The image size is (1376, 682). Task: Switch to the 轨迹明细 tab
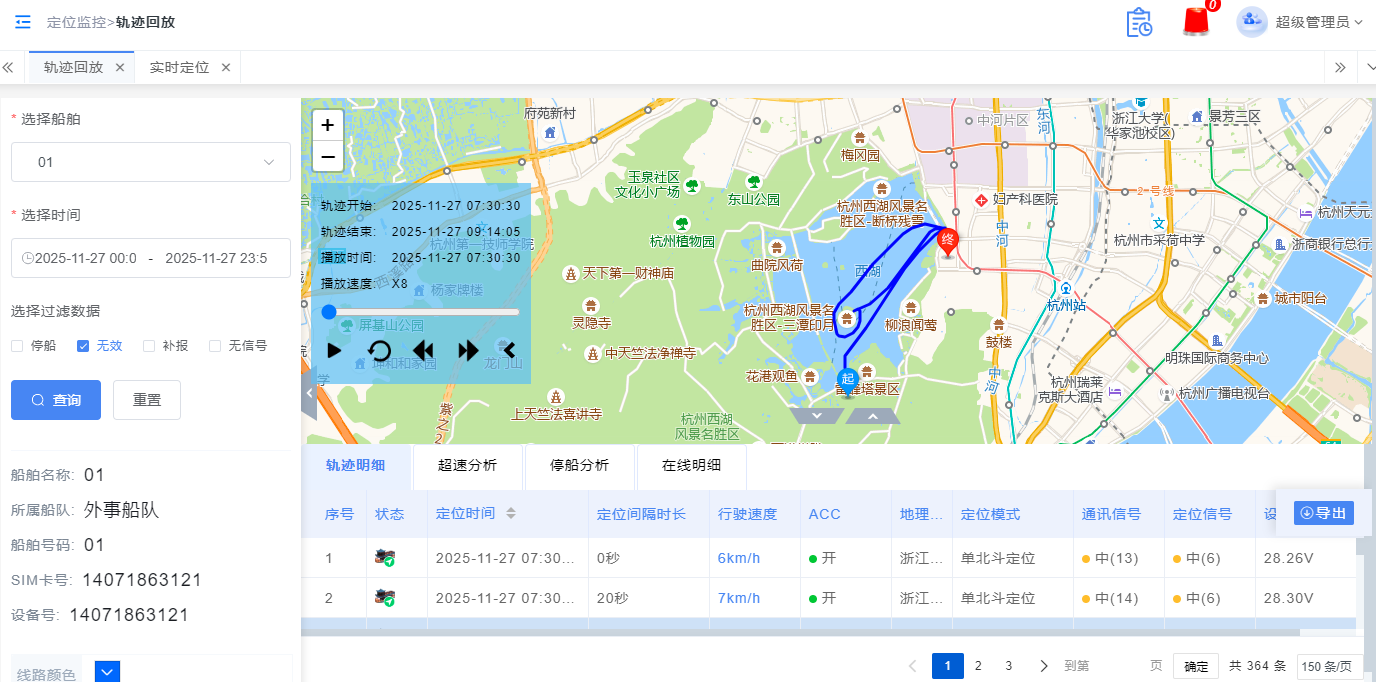point(357,465)
